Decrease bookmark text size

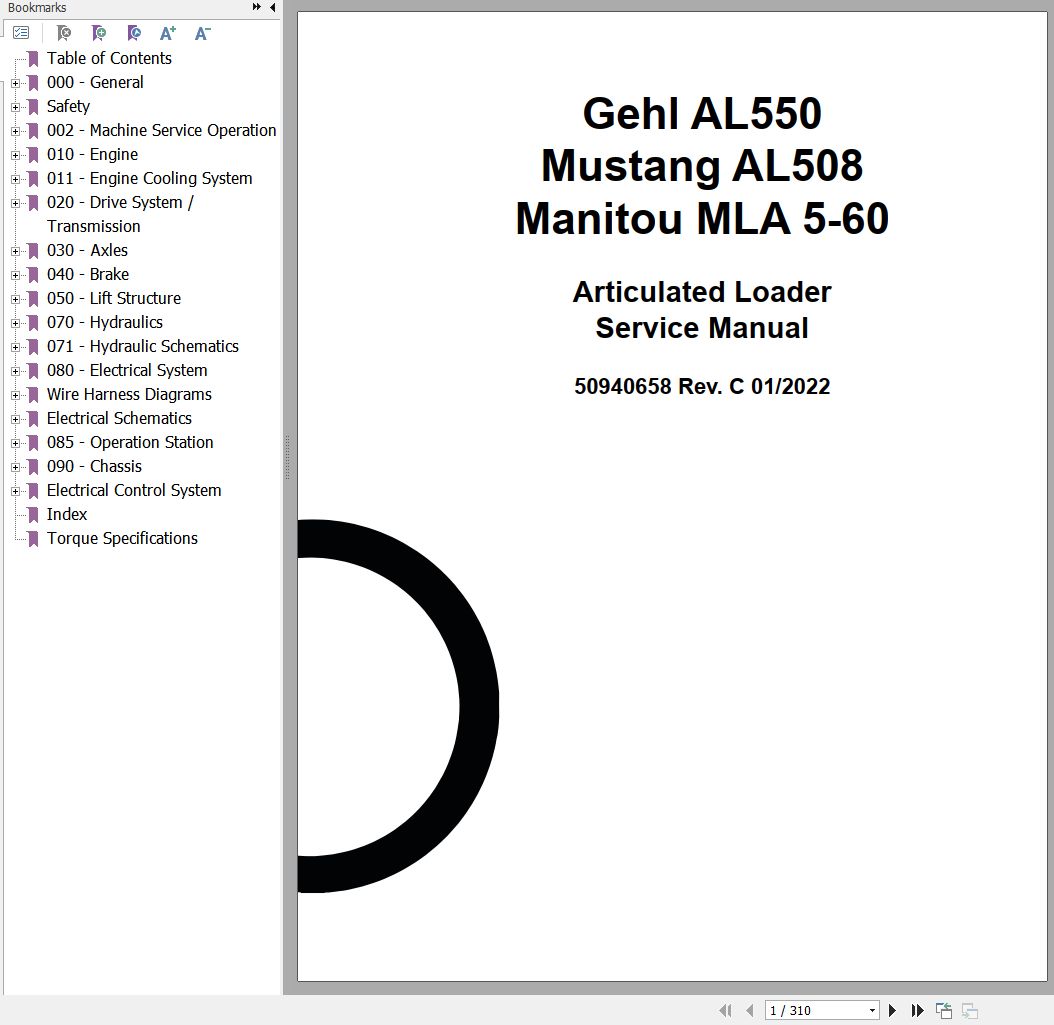(202, 32)
